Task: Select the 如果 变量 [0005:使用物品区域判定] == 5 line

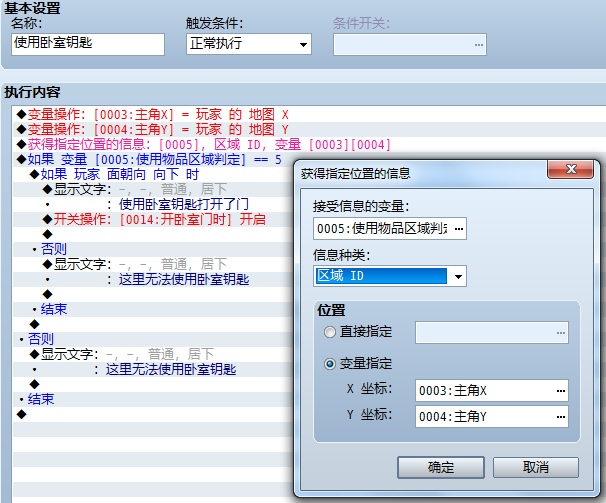Action: click(x=151, y=160)
